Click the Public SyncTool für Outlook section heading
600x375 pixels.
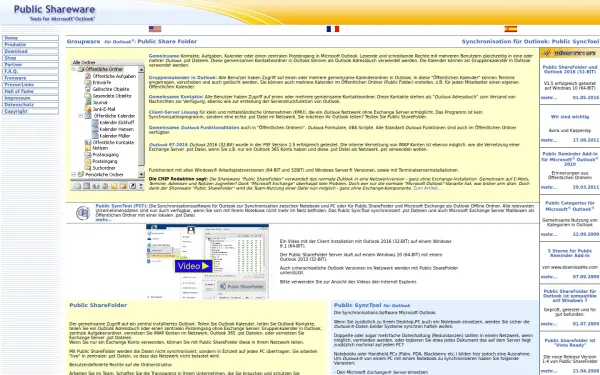click(372, 305)
